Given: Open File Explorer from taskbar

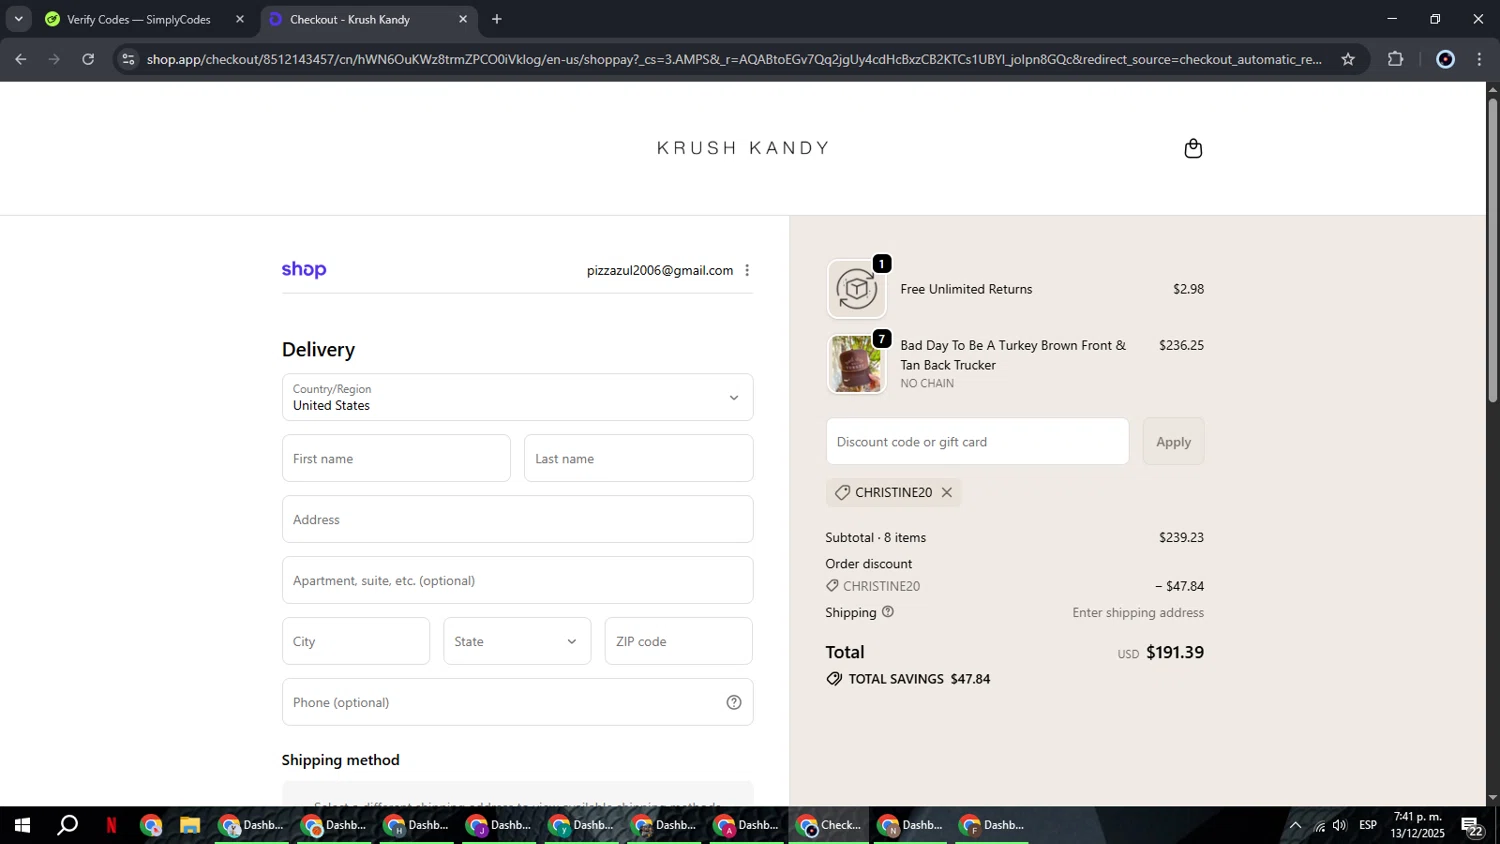Looking at the screenshot, I should click(x=190, y=825).
